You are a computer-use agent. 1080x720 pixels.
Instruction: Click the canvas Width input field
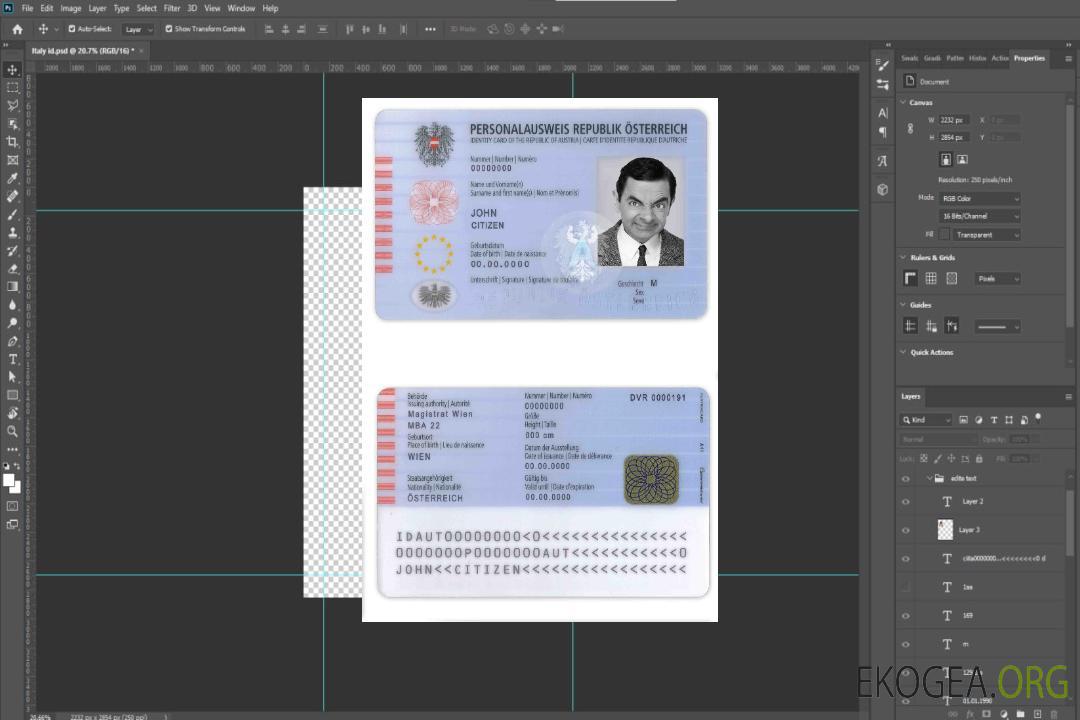[954, 120]
